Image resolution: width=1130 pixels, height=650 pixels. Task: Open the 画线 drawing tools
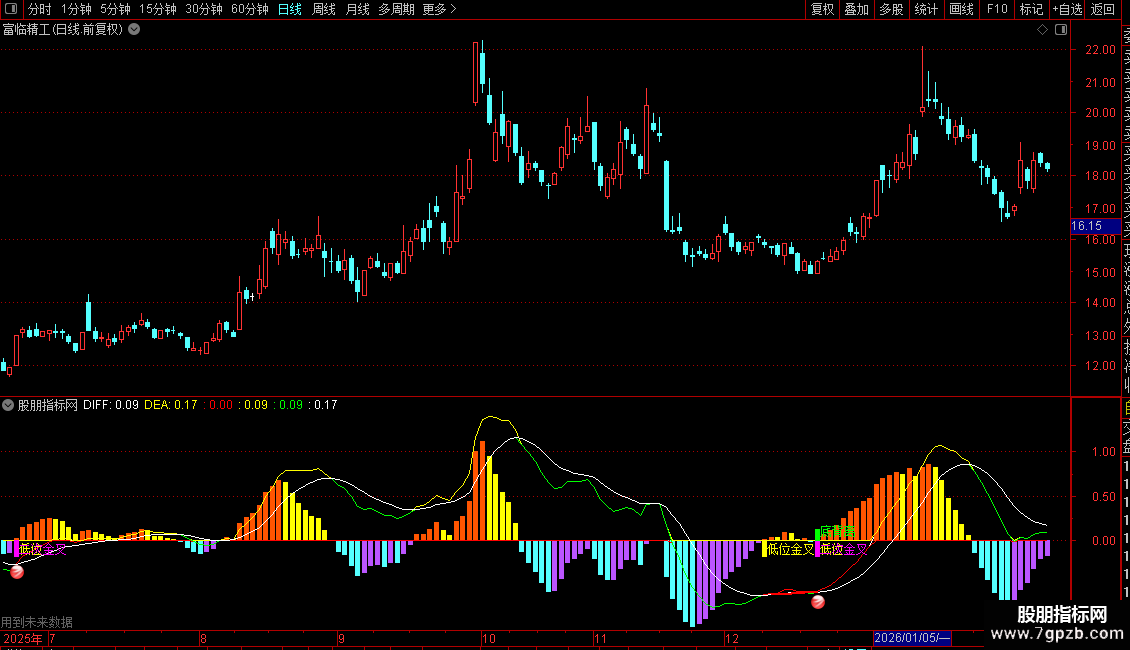pyautogui.click(x=961, y=9)
